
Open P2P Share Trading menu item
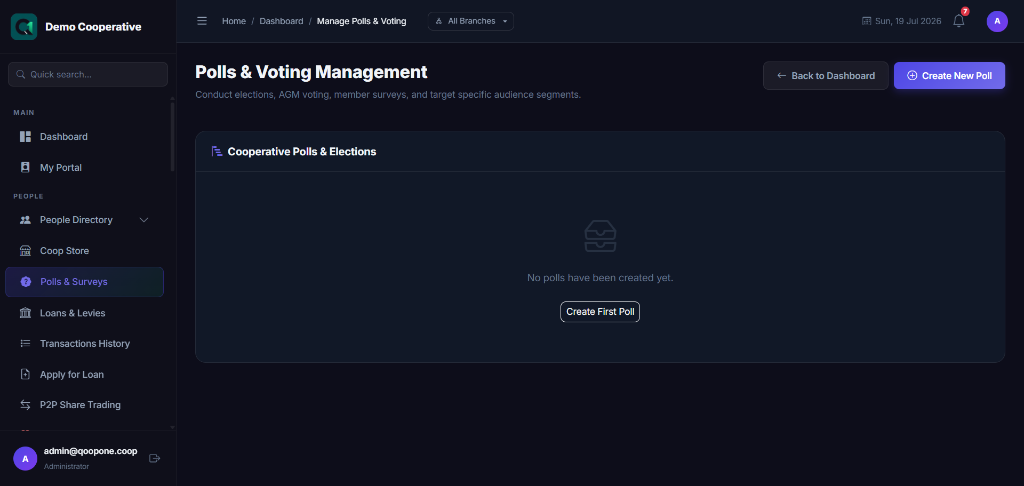pos(84,405)
